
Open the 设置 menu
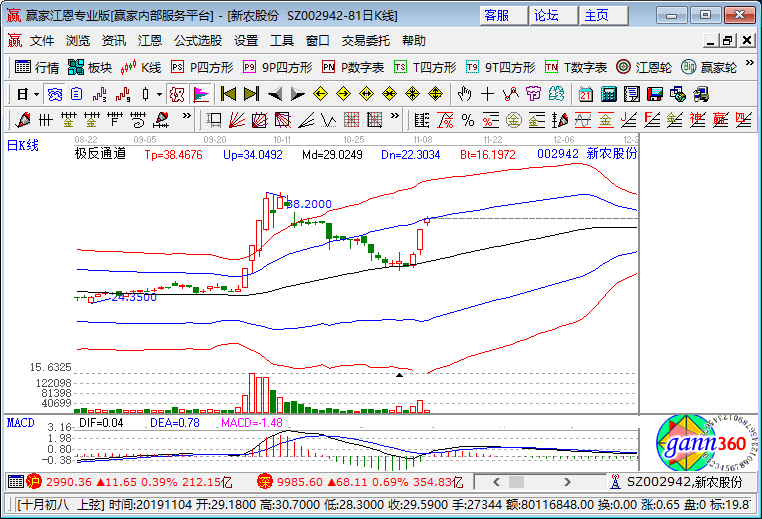(x=246, y=41)
